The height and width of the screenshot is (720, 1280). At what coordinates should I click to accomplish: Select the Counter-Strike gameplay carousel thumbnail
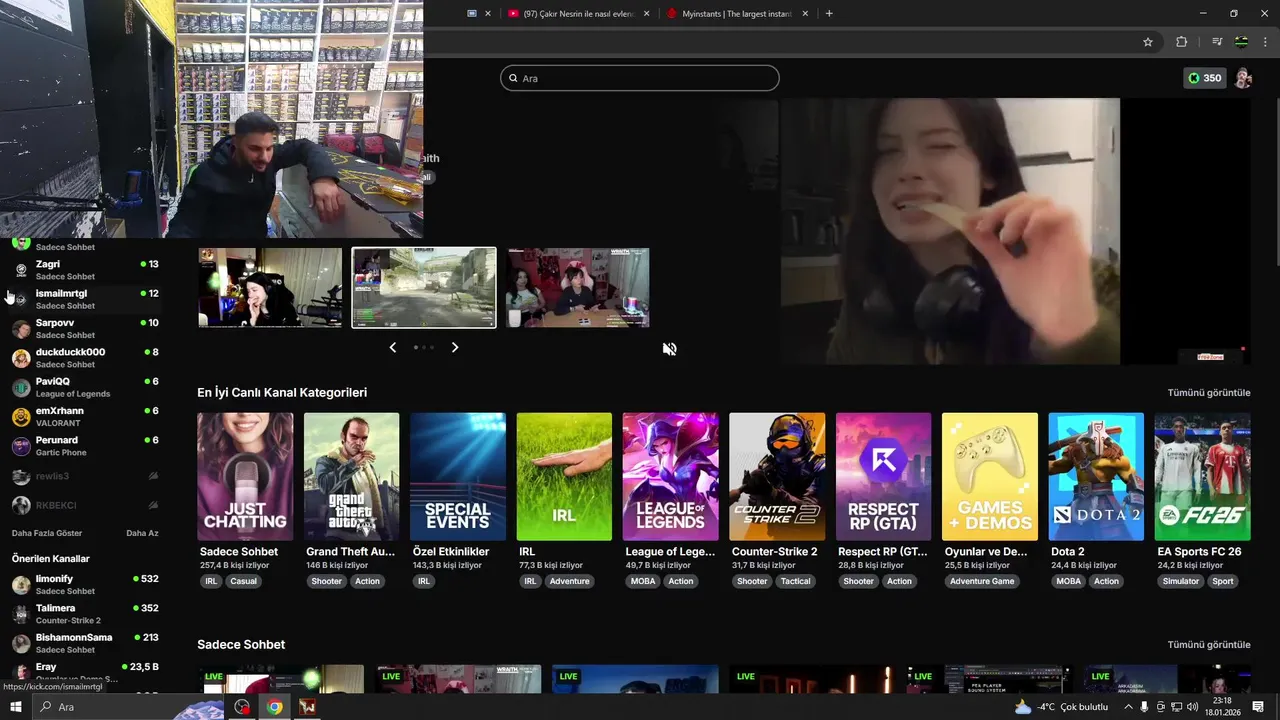(424, 288)
